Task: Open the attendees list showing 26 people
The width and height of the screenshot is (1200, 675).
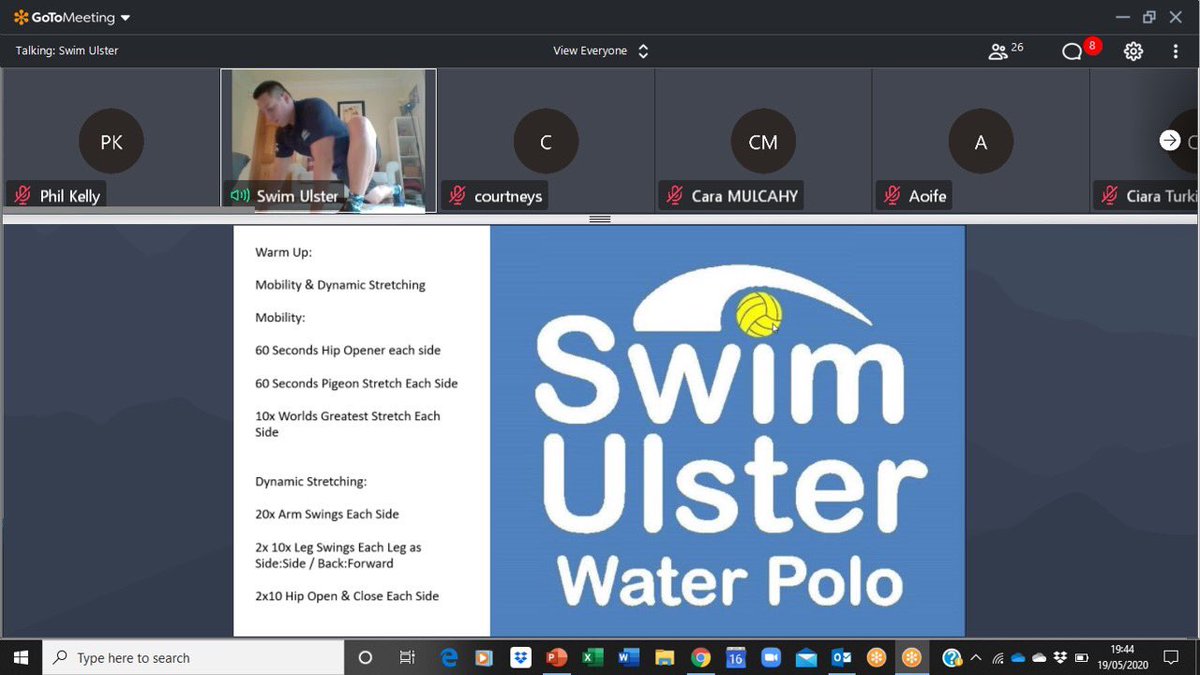Action: (x=1005, y=51)
